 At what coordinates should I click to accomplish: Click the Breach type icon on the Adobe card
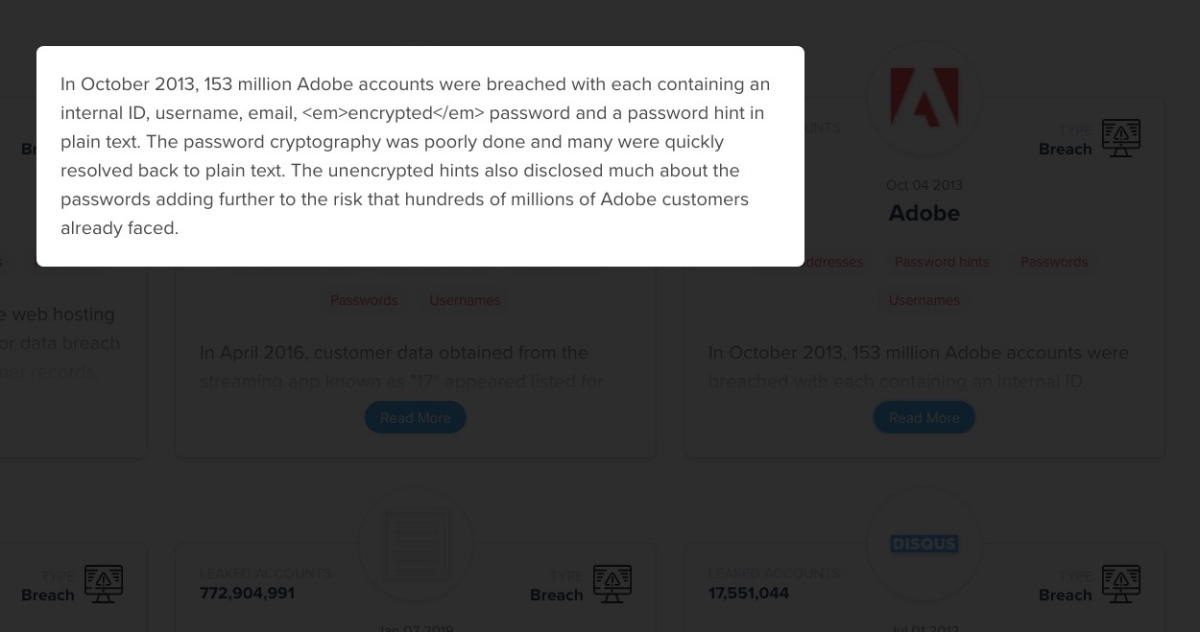pos(1120,138)
